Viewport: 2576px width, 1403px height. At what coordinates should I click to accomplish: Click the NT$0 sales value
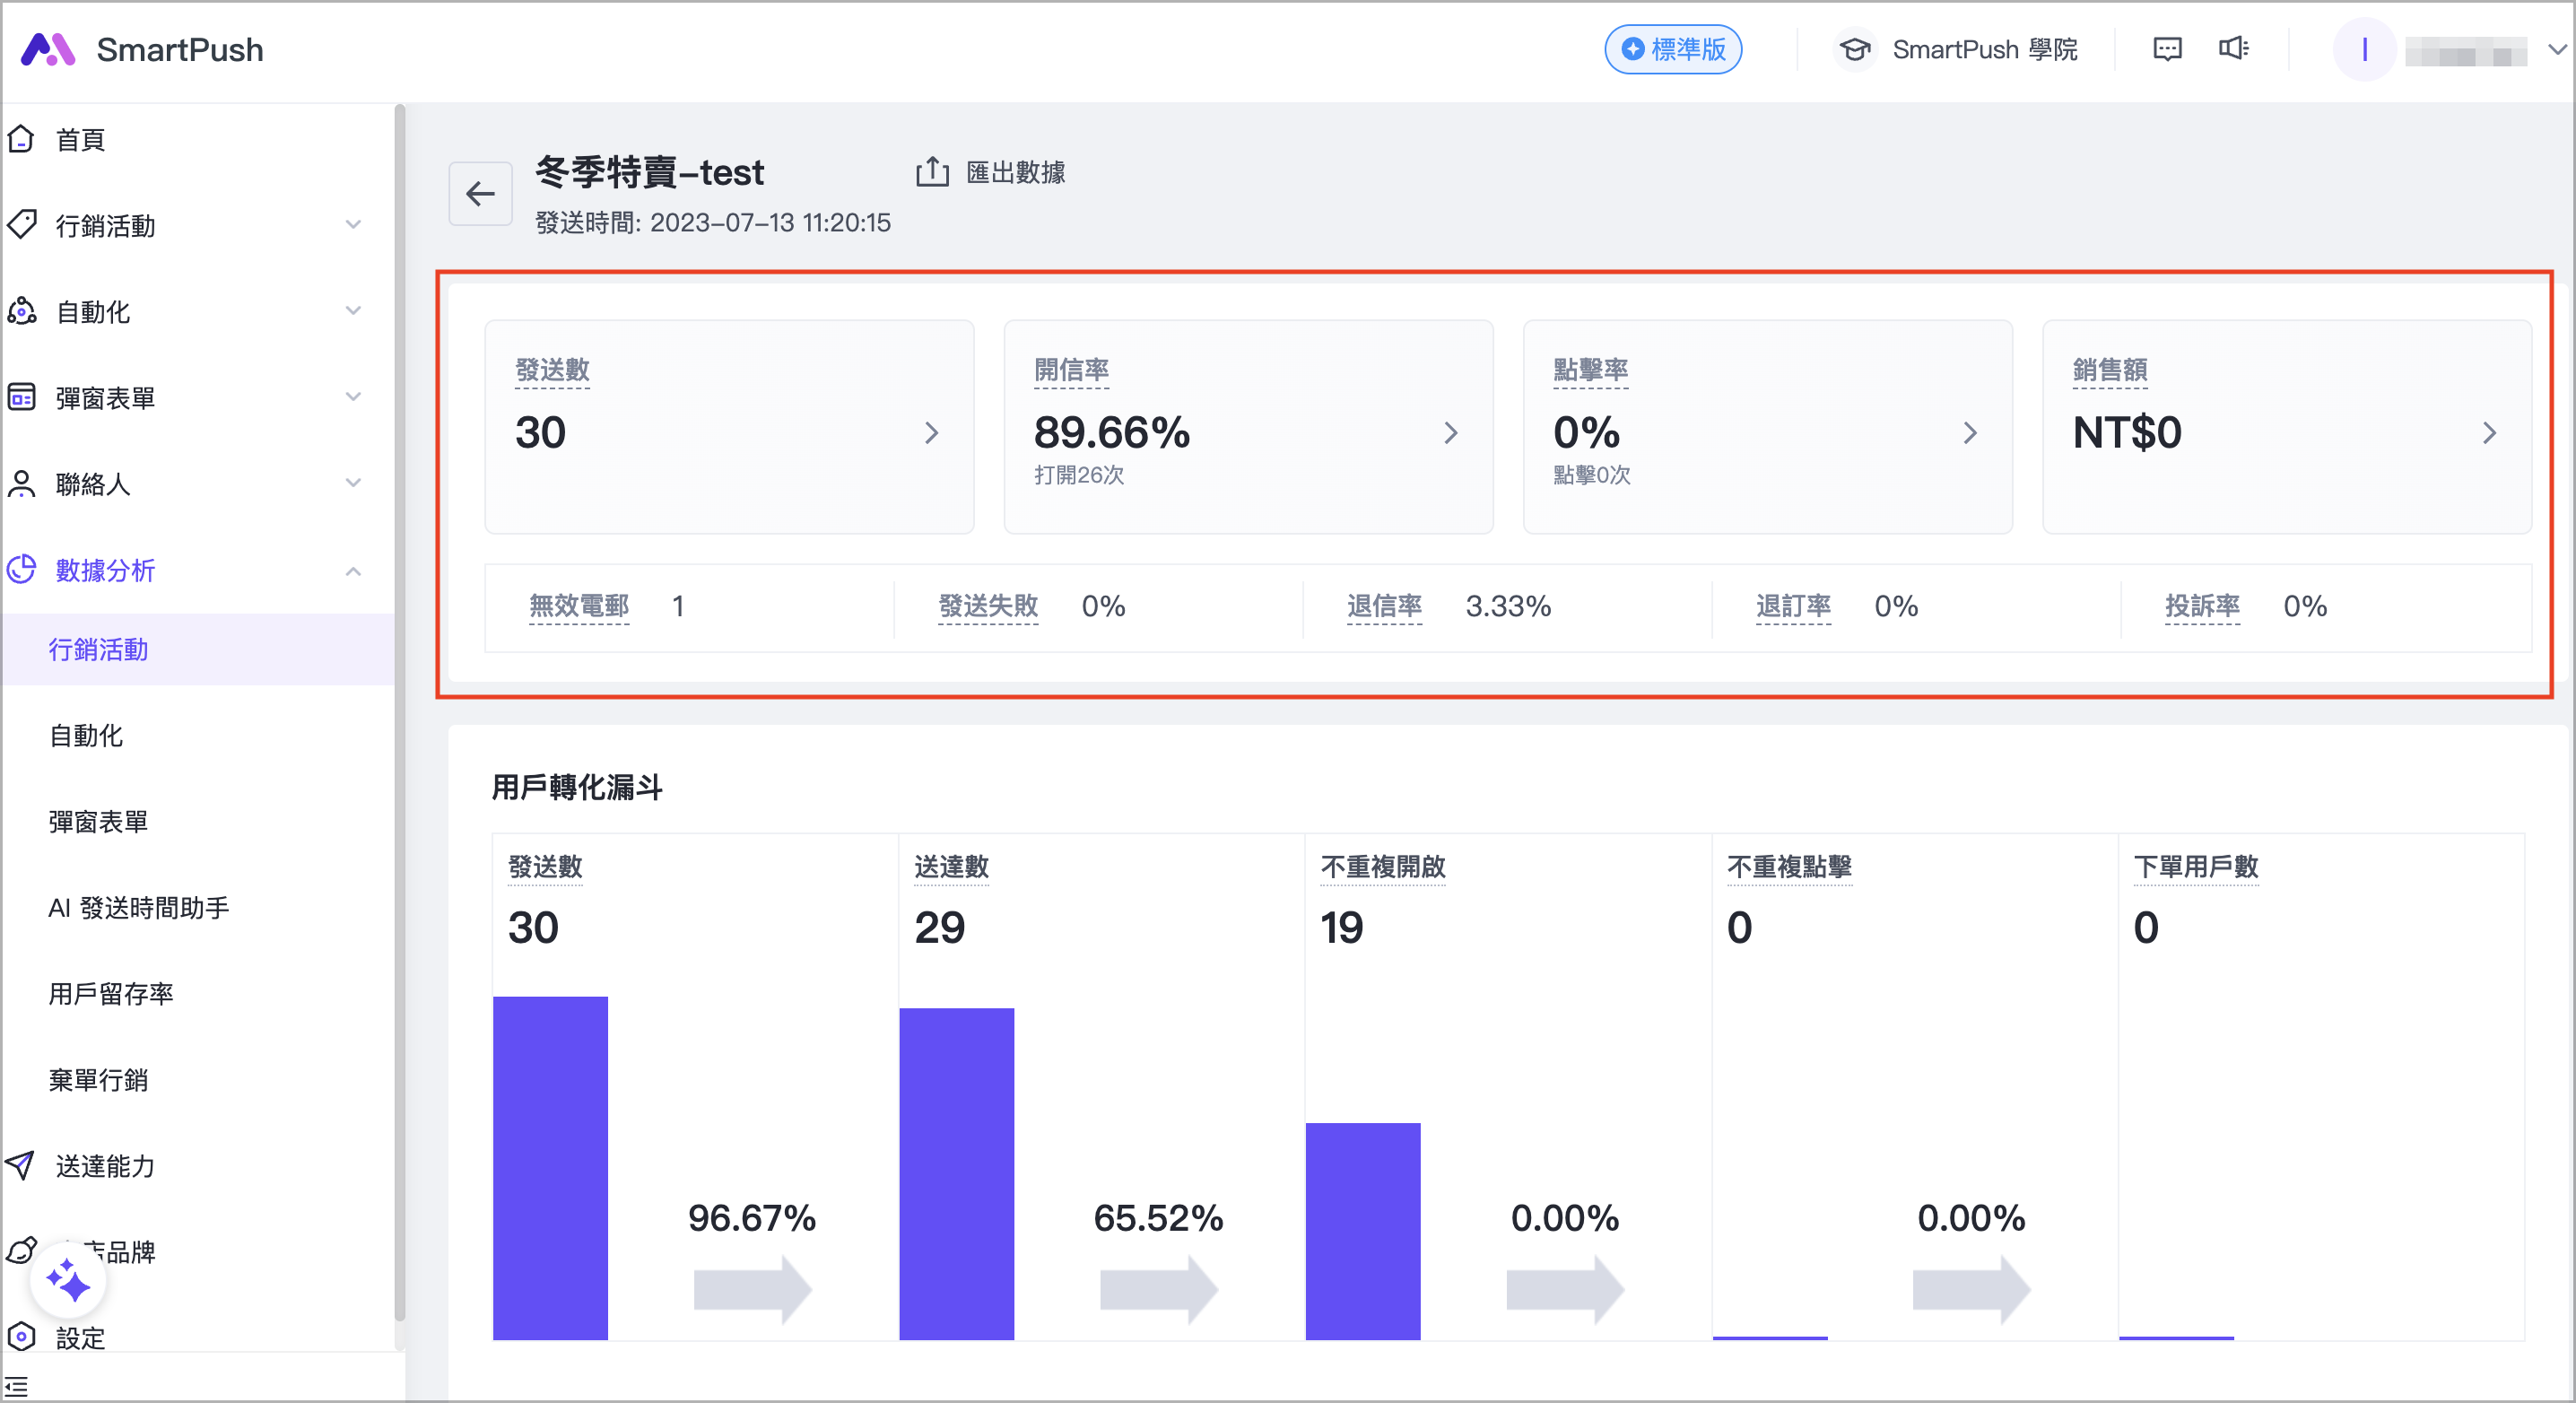coord(2127,432)
